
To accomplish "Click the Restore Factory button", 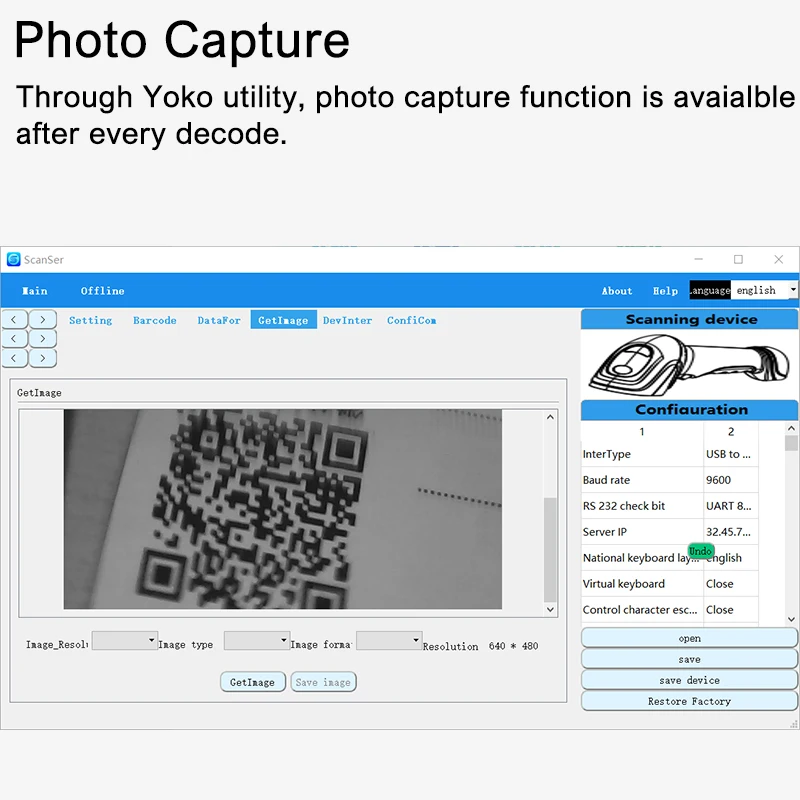I will pyautogui.click(x=689, y=701).
